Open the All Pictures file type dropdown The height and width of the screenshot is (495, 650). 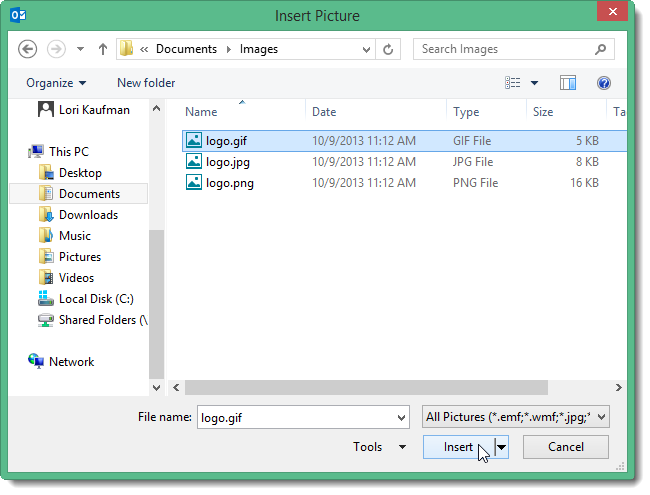516,417
